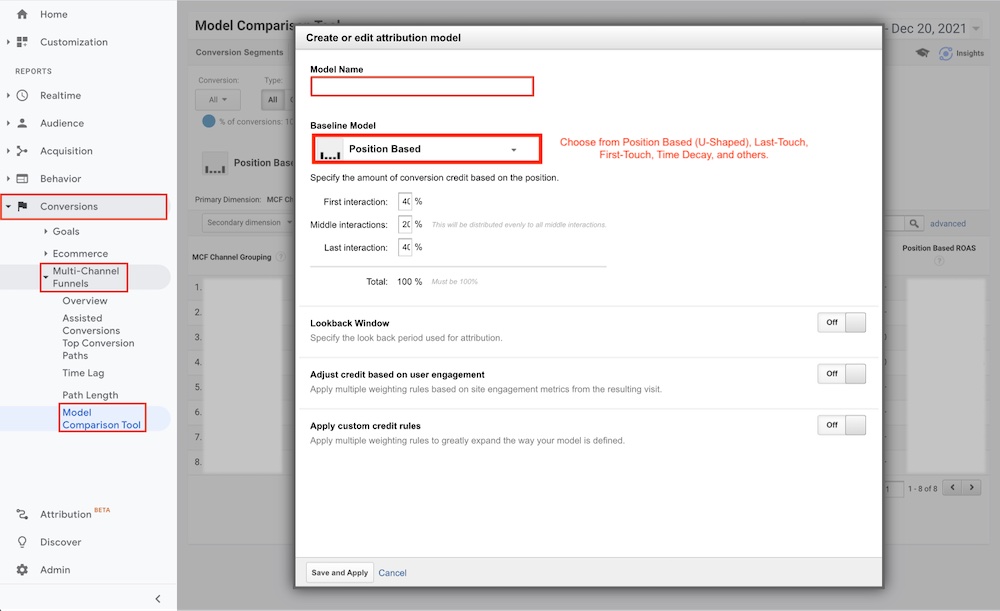This screenshot has height=611, width=1000.
Task: Collapse sidebar using the left chevron
Action: click(158, 599)
